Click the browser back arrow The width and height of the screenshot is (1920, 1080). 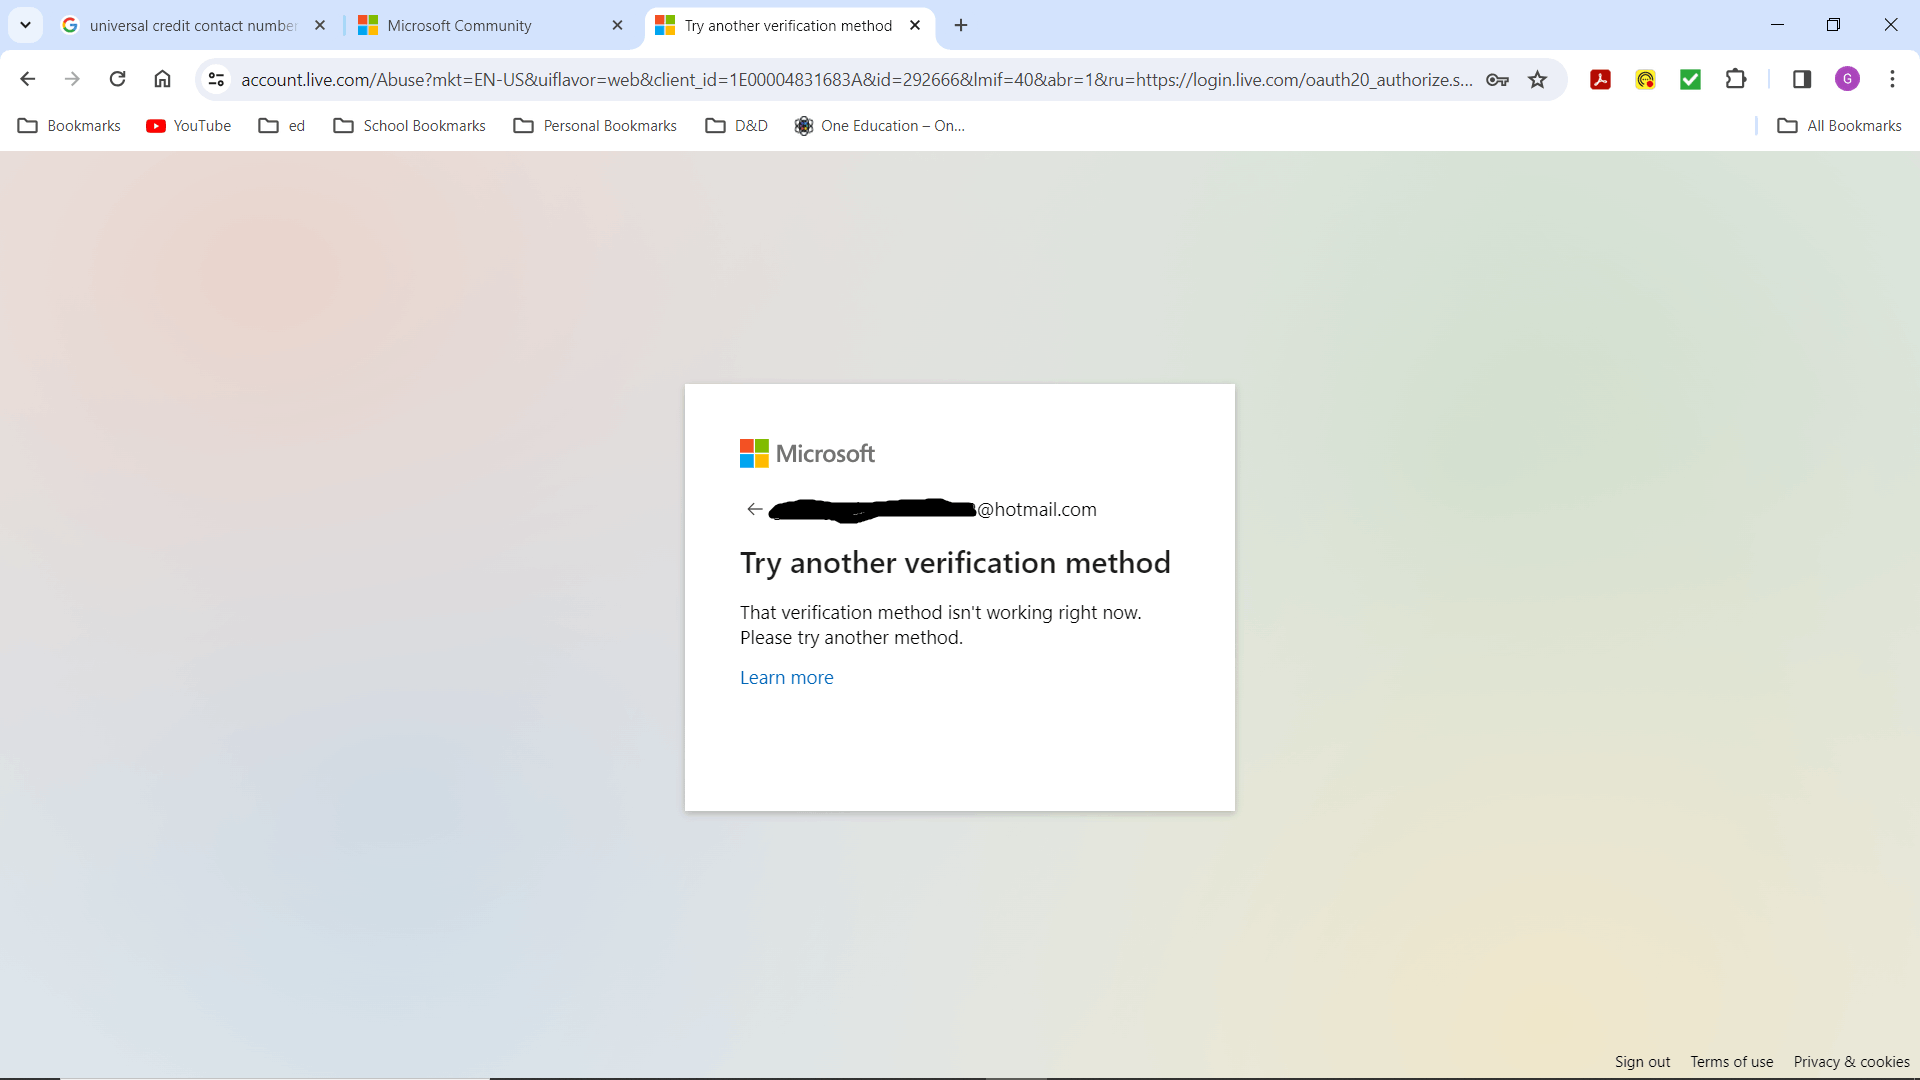click(x=28, y=79)
